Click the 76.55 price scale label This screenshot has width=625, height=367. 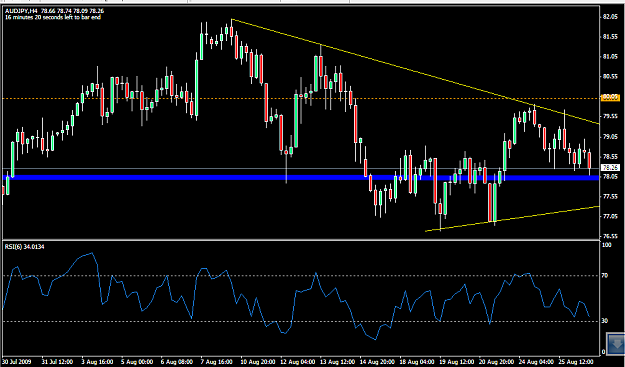(610, 236)
